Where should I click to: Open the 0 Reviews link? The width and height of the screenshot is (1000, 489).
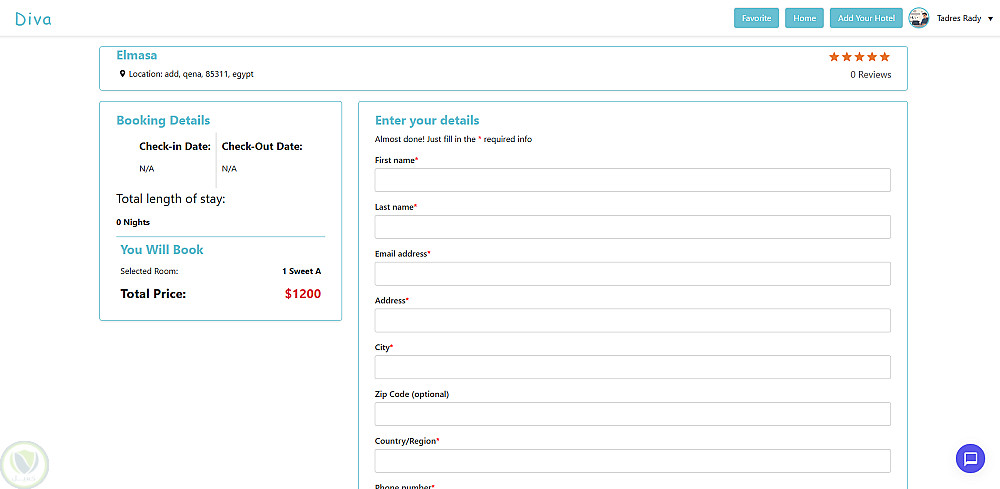tap(870, 75)
